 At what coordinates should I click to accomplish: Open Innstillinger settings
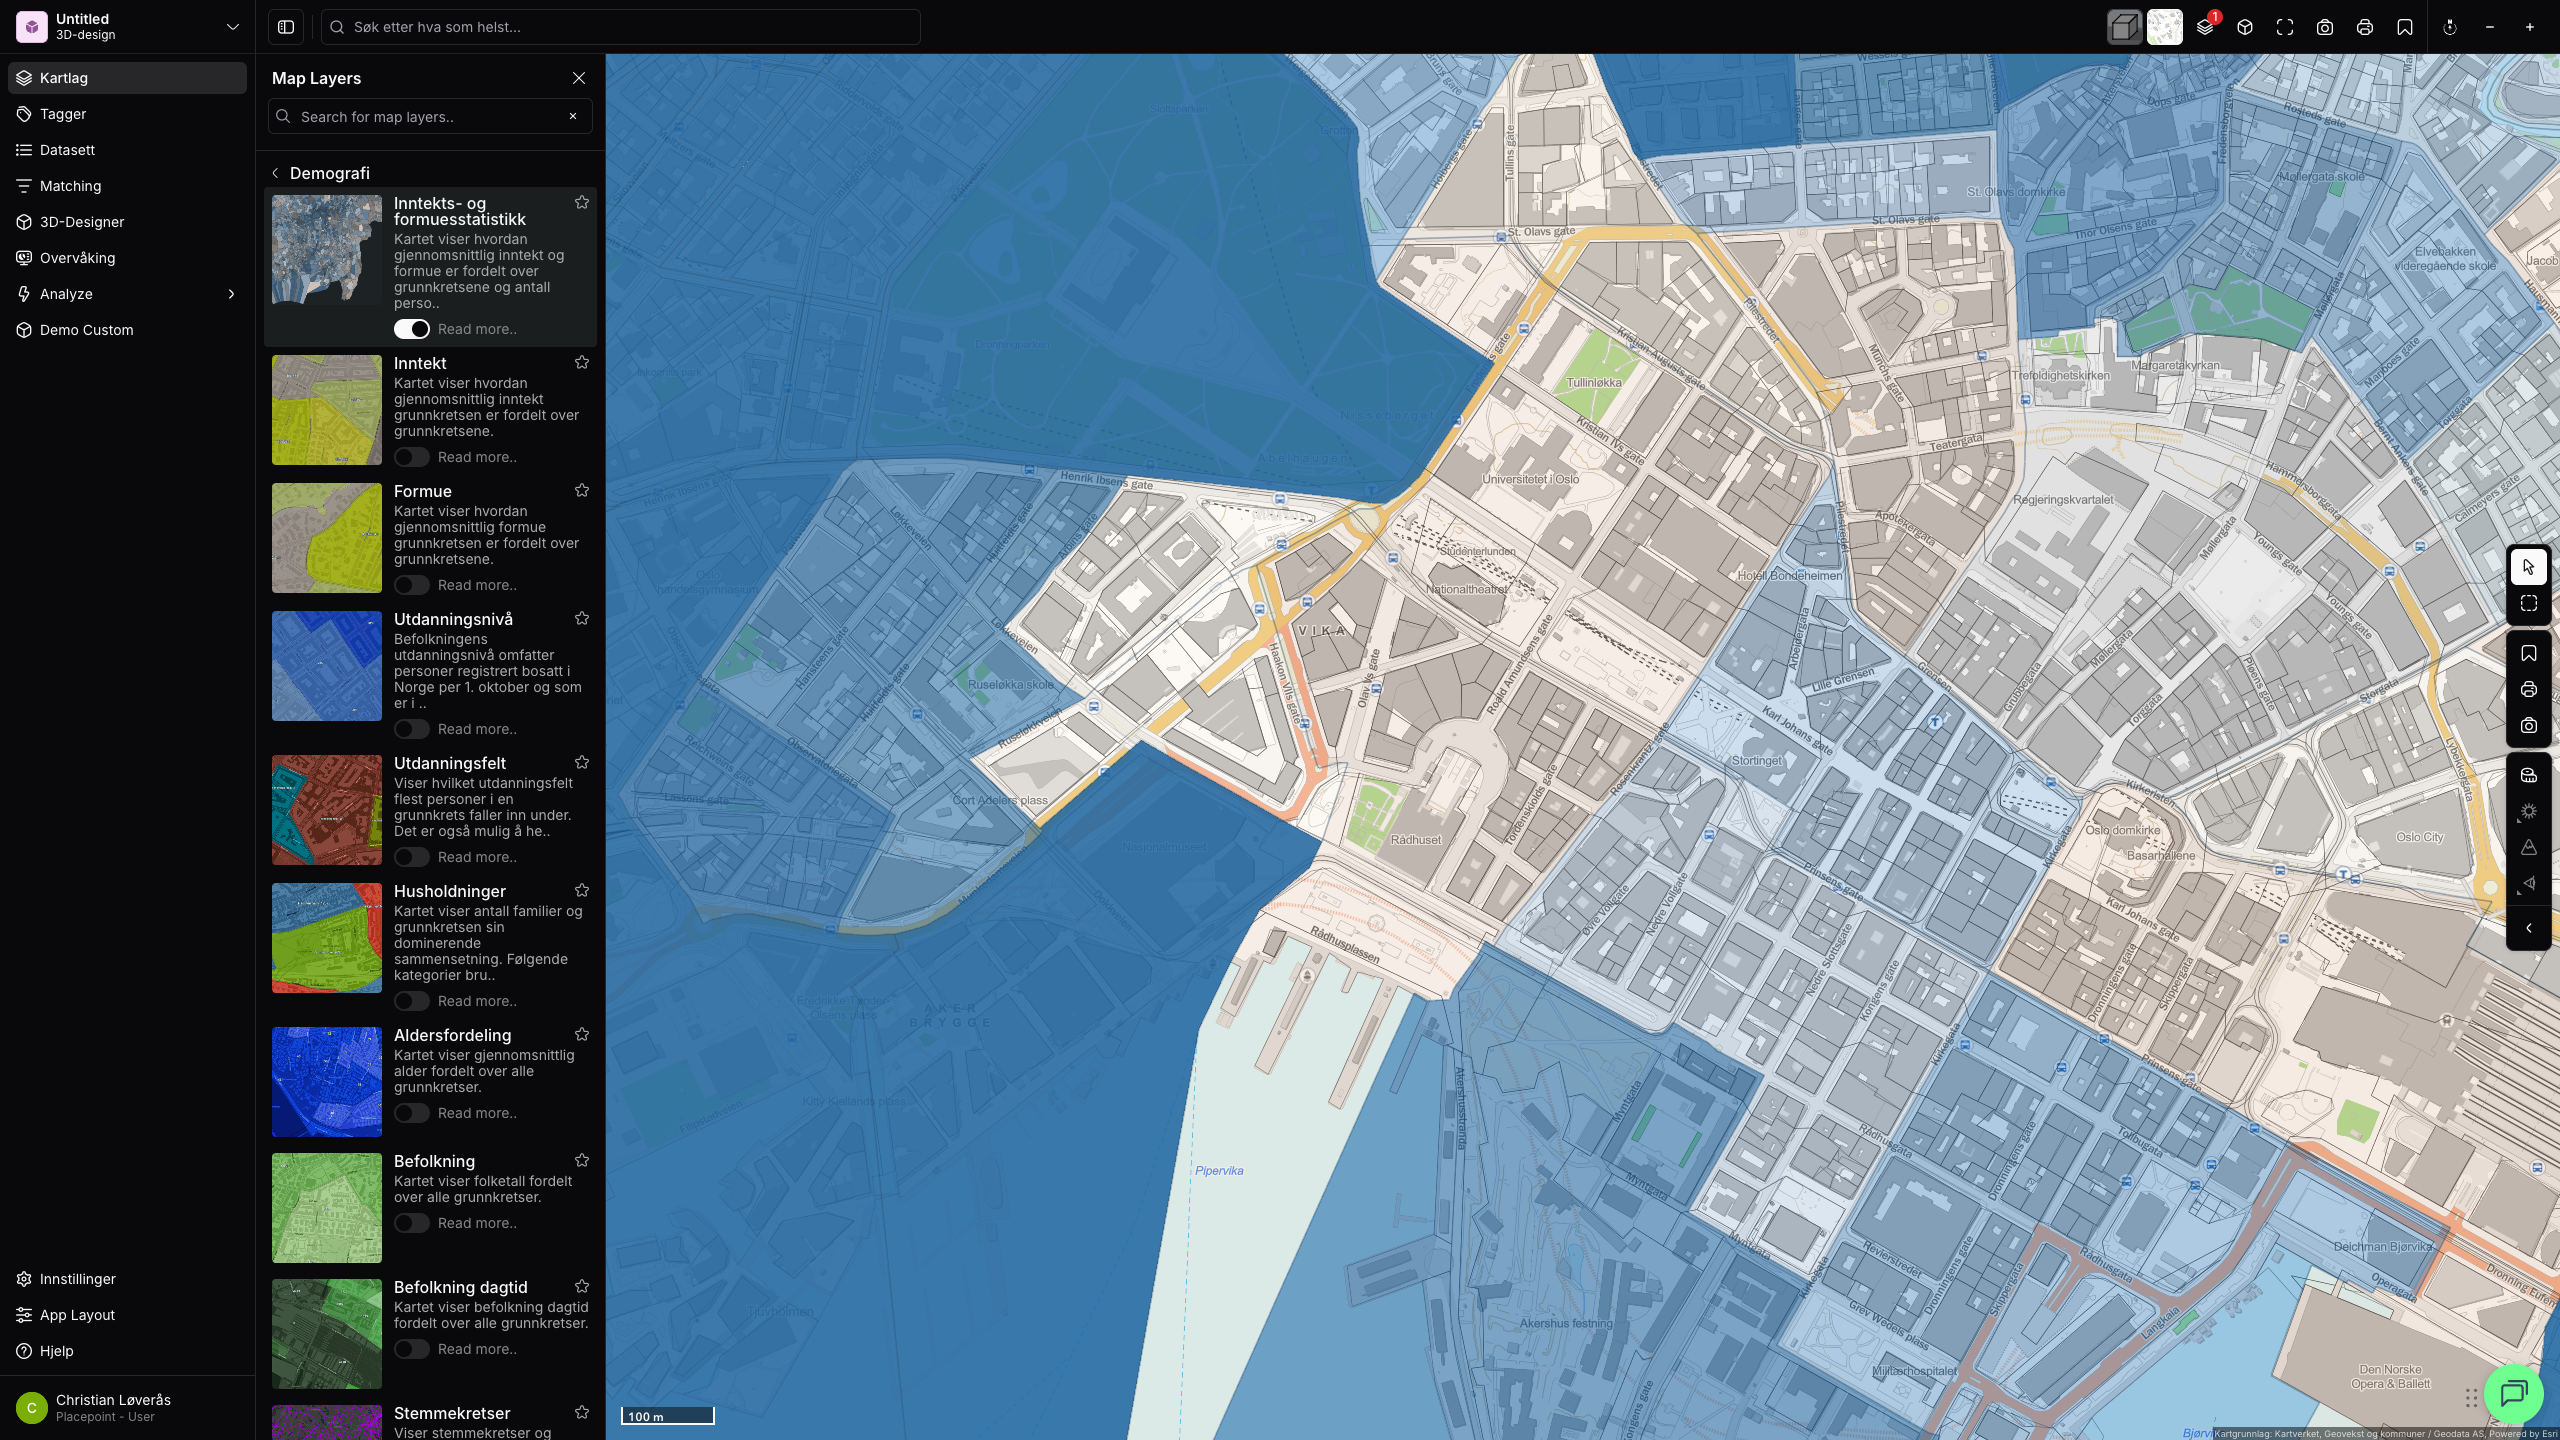pos(127,1279)
